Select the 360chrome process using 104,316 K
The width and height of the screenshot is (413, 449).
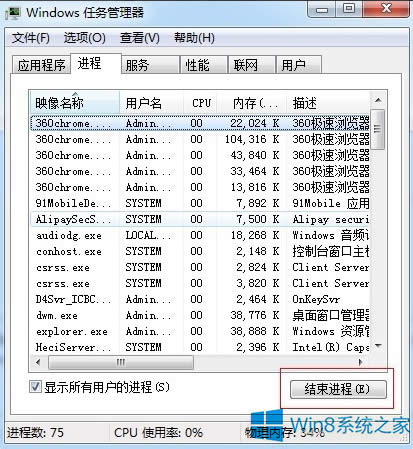(x=200, y=139)
